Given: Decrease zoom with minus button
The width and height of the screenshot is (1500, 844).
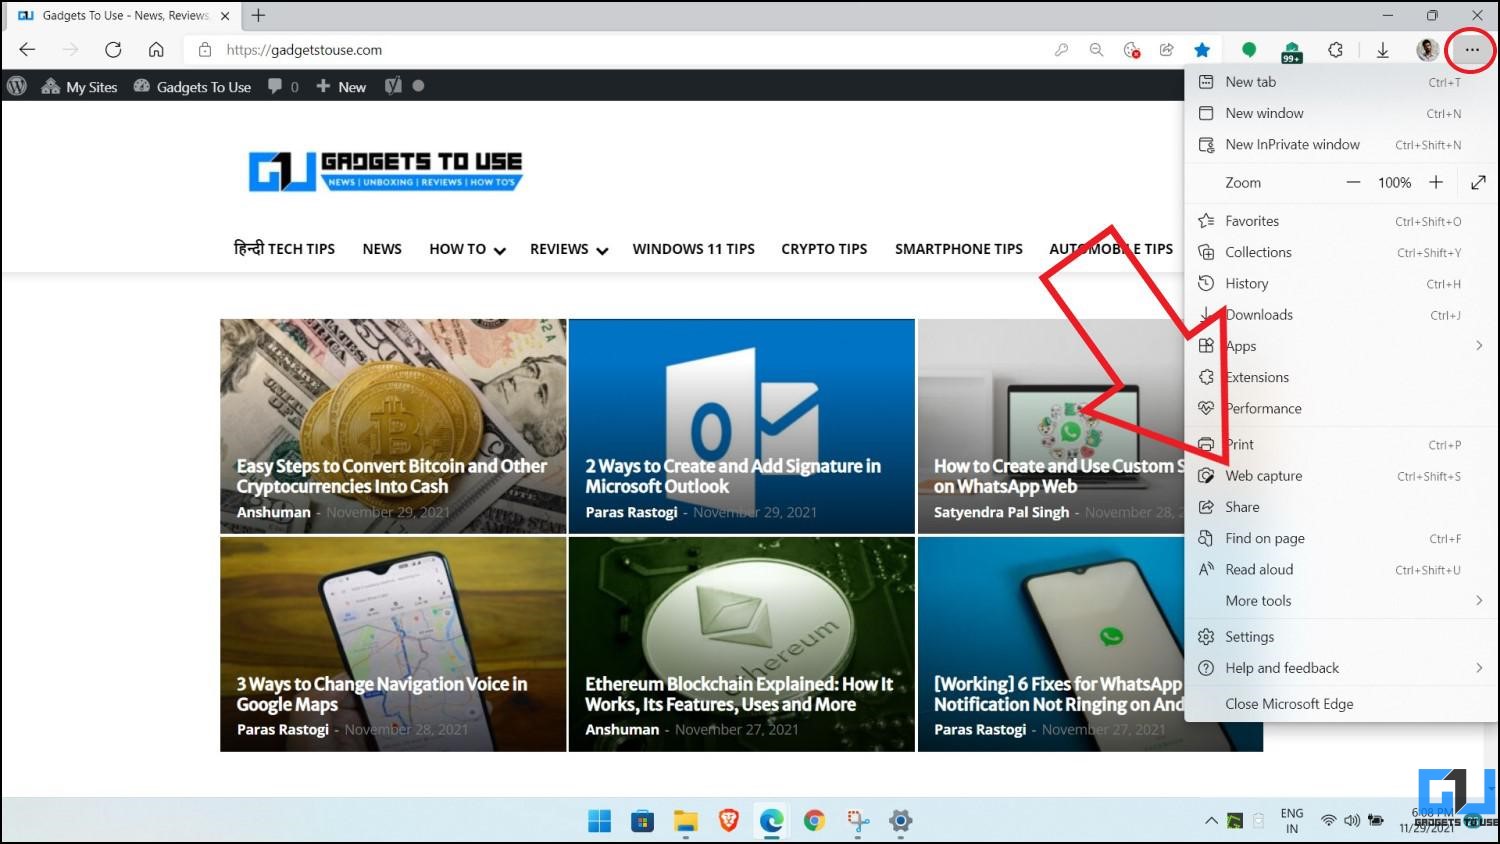Looking at the screenshot, I should 1353,182.
